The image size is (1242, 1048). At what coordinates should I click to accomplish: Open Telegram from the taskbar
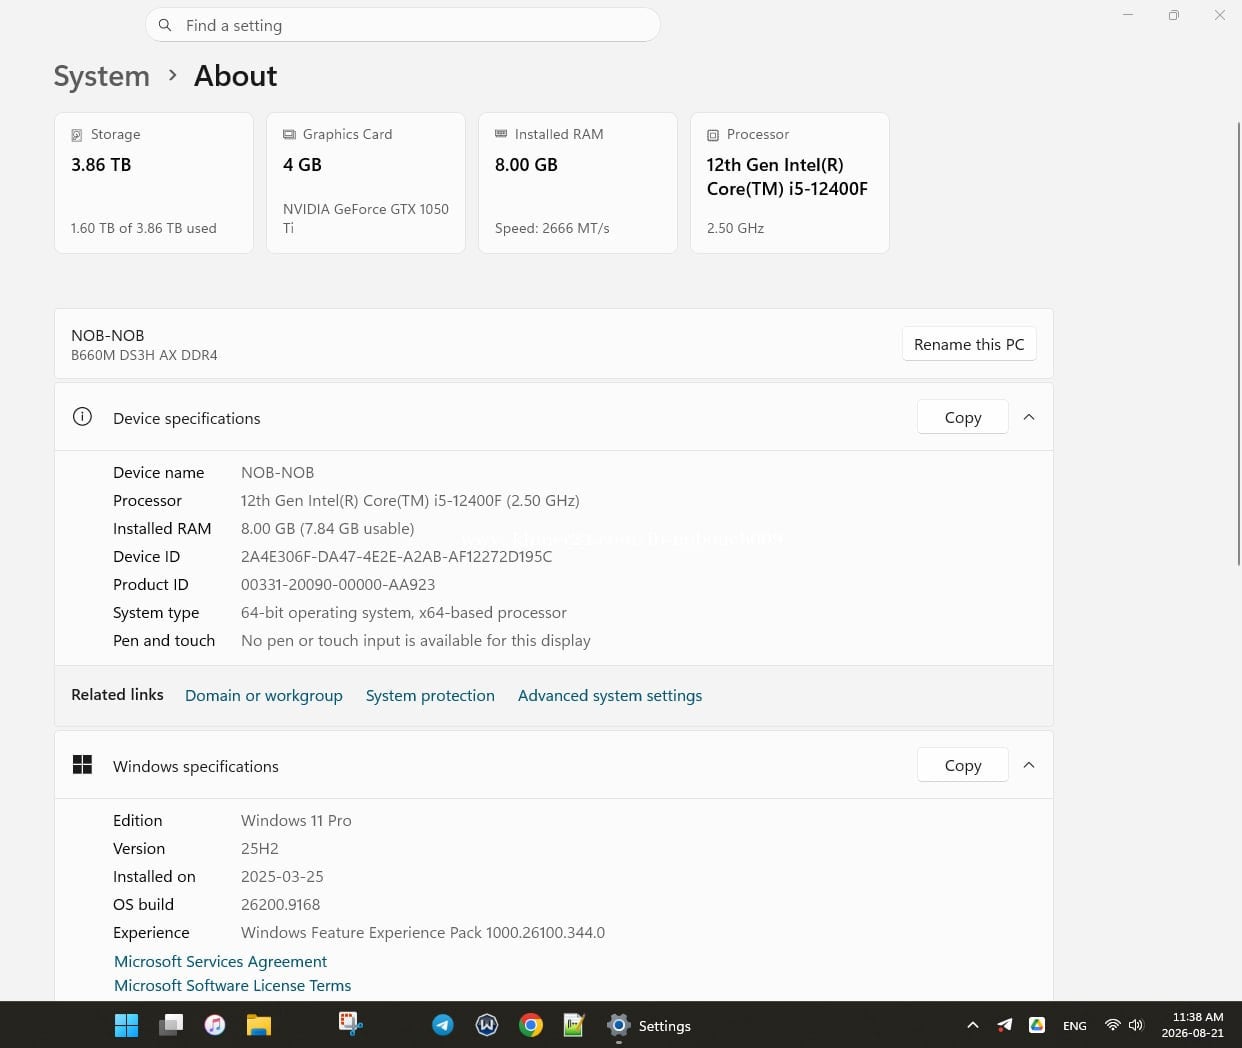(443, 1025)
